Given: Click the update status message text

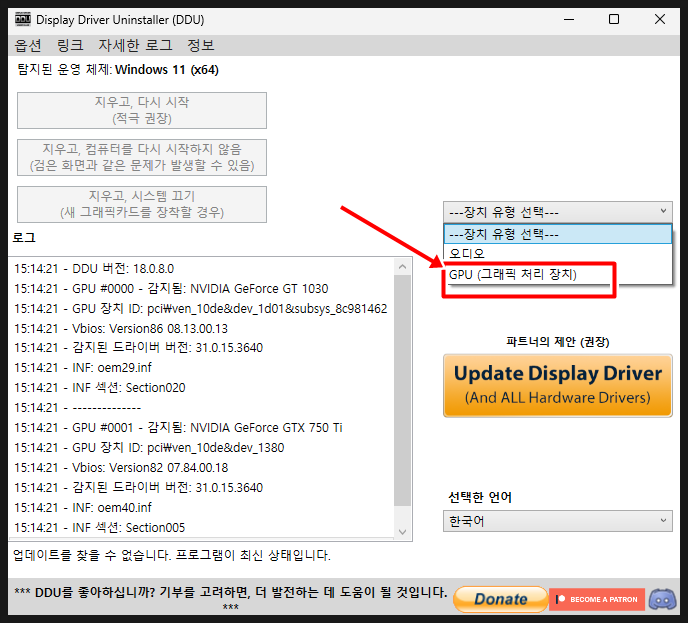Looking at the screenshot, I should 172,555.
